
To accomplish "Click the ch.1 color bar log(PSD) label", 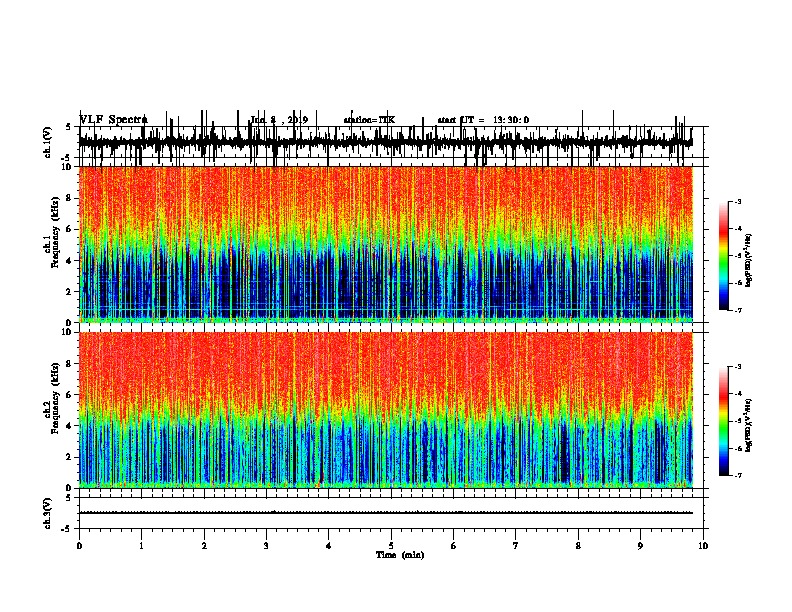I will [748, 260].
